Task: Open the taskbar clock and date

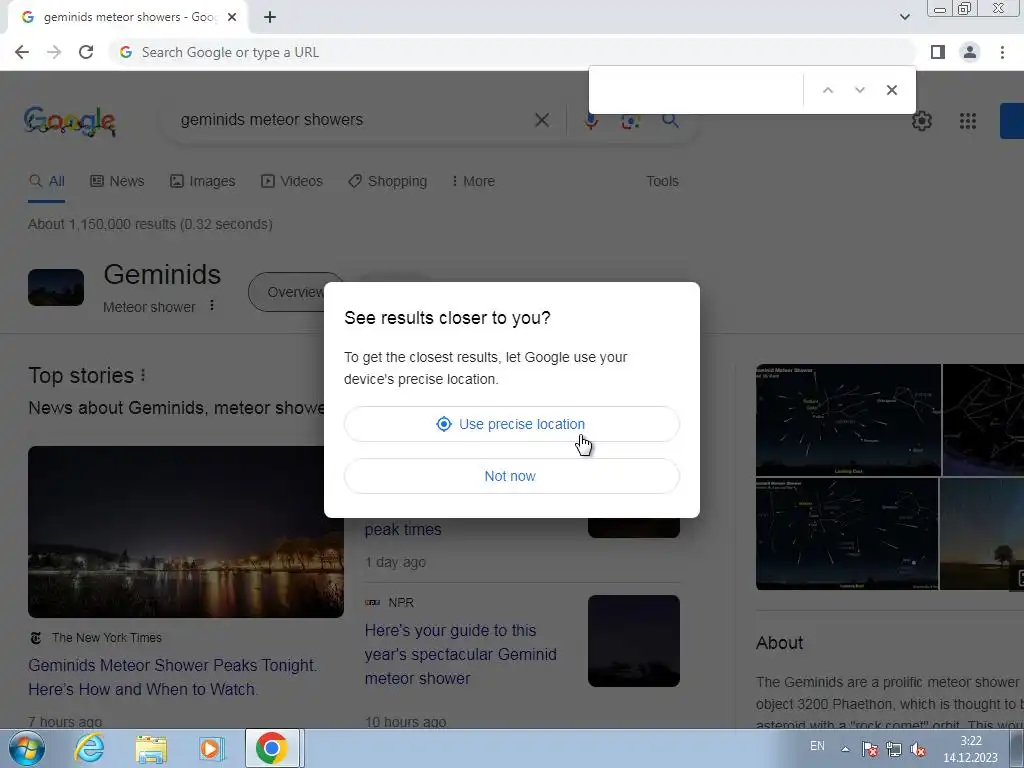Action: 970,749
